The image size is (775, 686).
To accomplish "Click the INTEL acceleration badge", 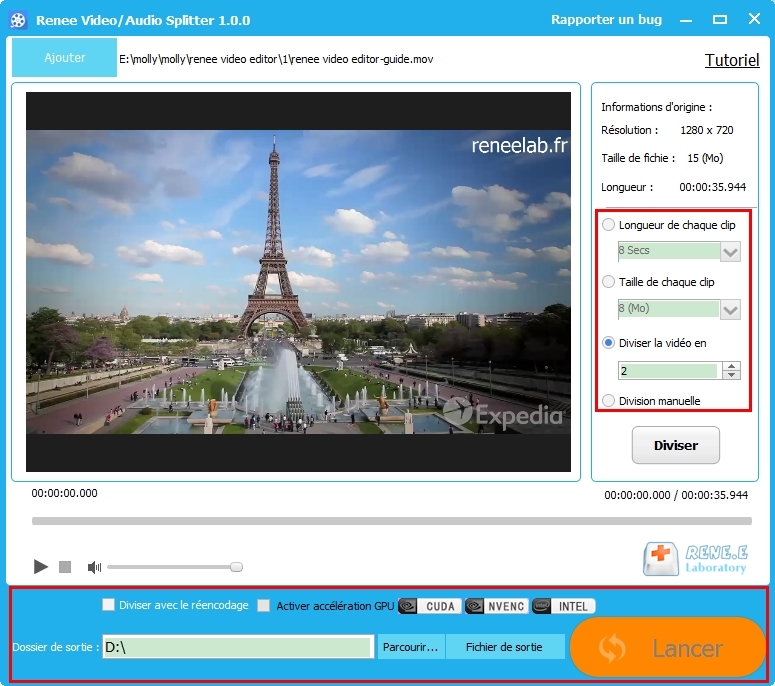I will tap(563, 606).
